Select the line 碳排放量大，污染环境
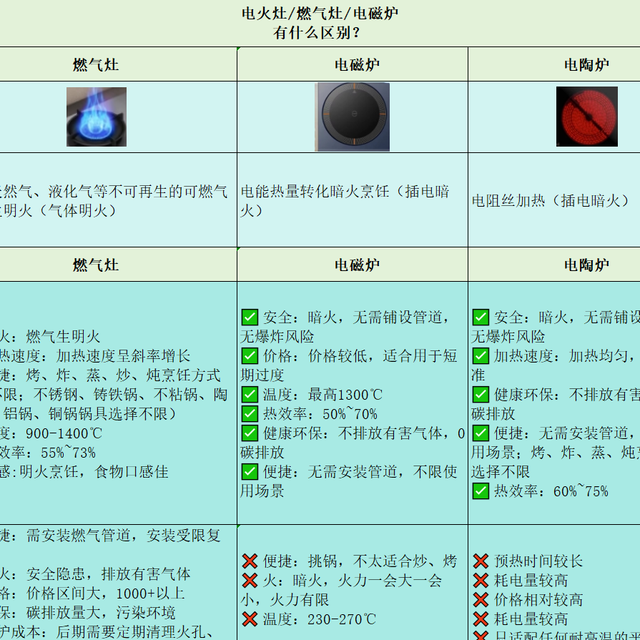Image resolution: width=640 pixels, height=640 pixels. point(88,613)
